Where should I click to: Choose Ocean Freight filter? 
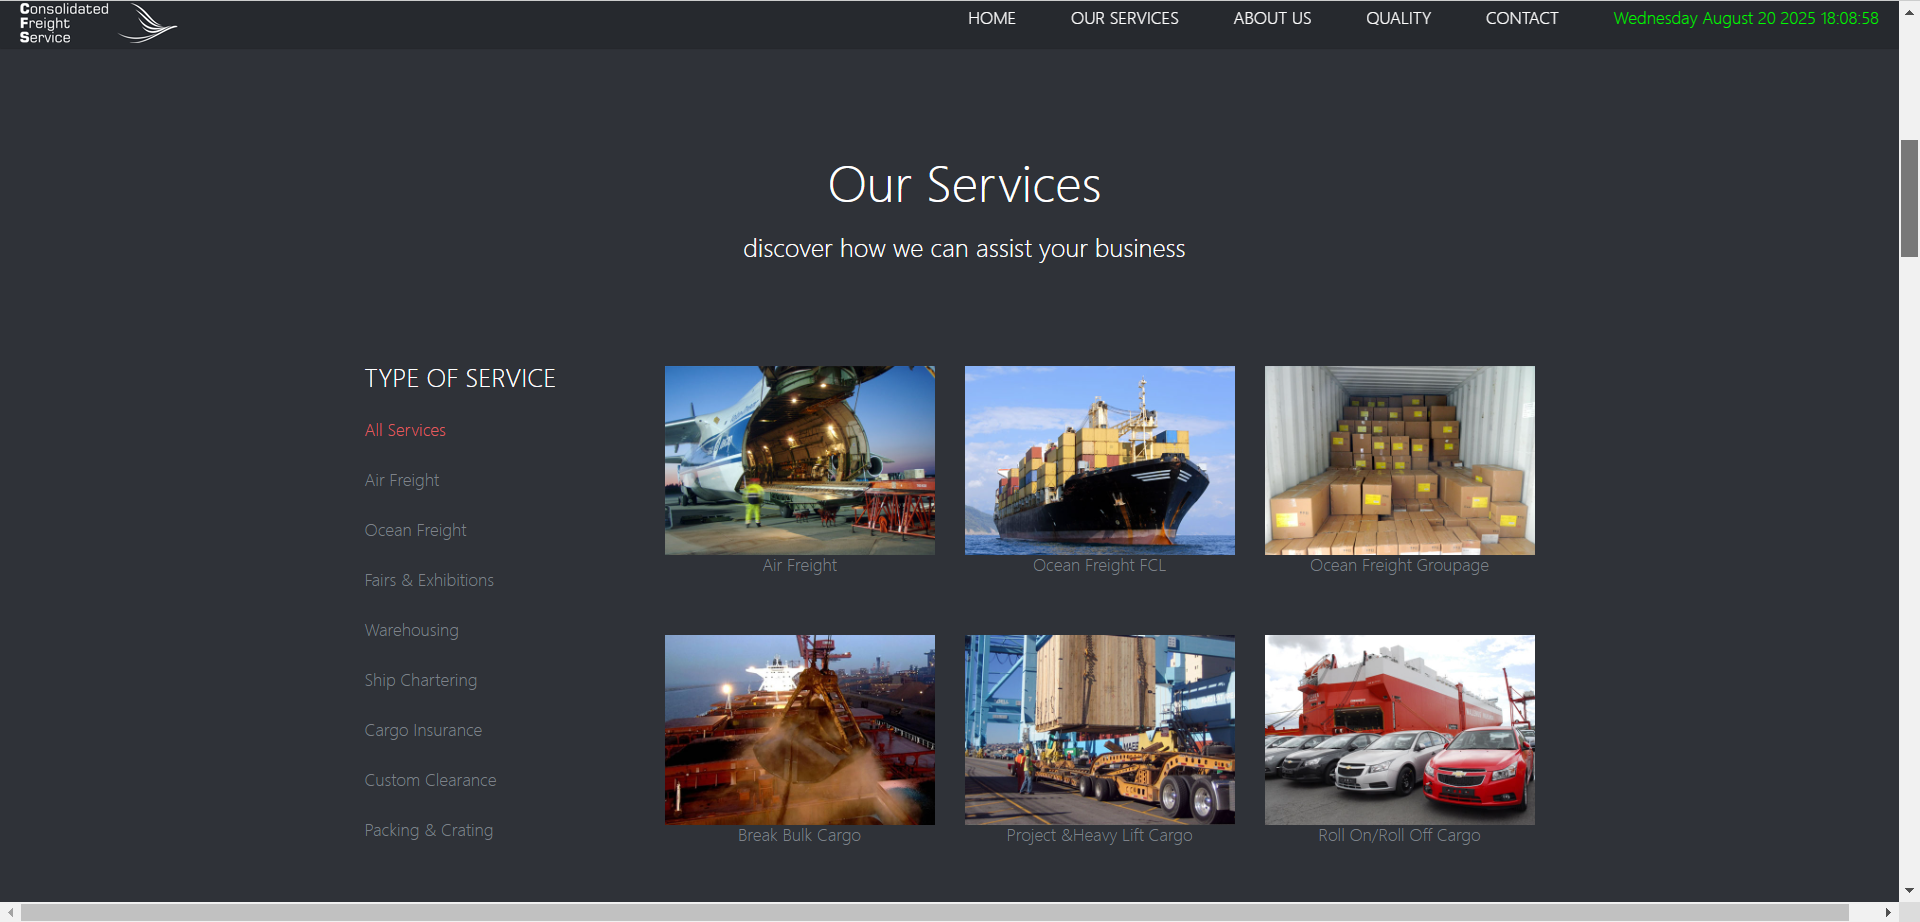415,530
